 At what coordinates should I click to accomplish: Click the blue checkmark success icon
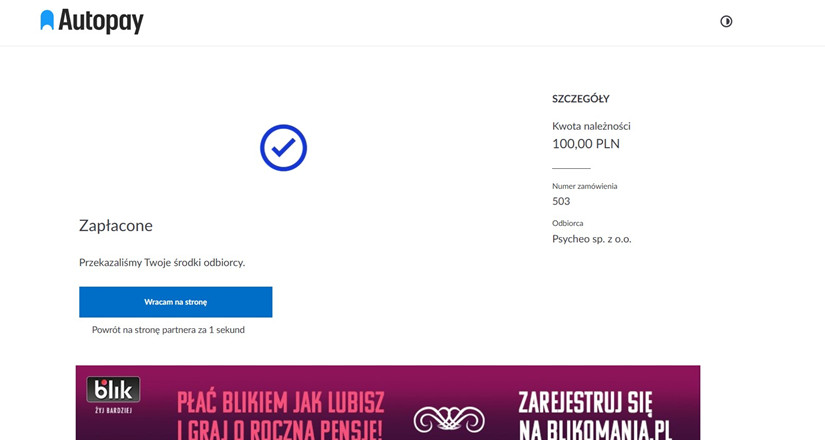pyautogui.click(x=283, y=148)
